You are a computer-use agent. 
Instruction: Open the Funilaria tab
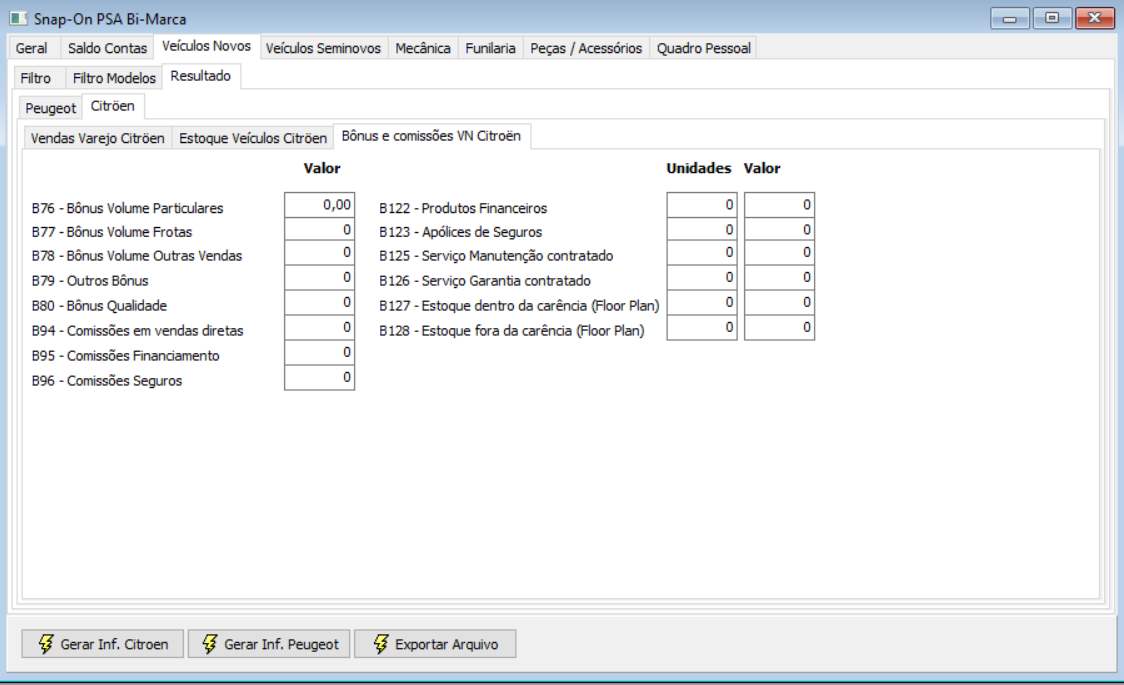click(490, 48)
